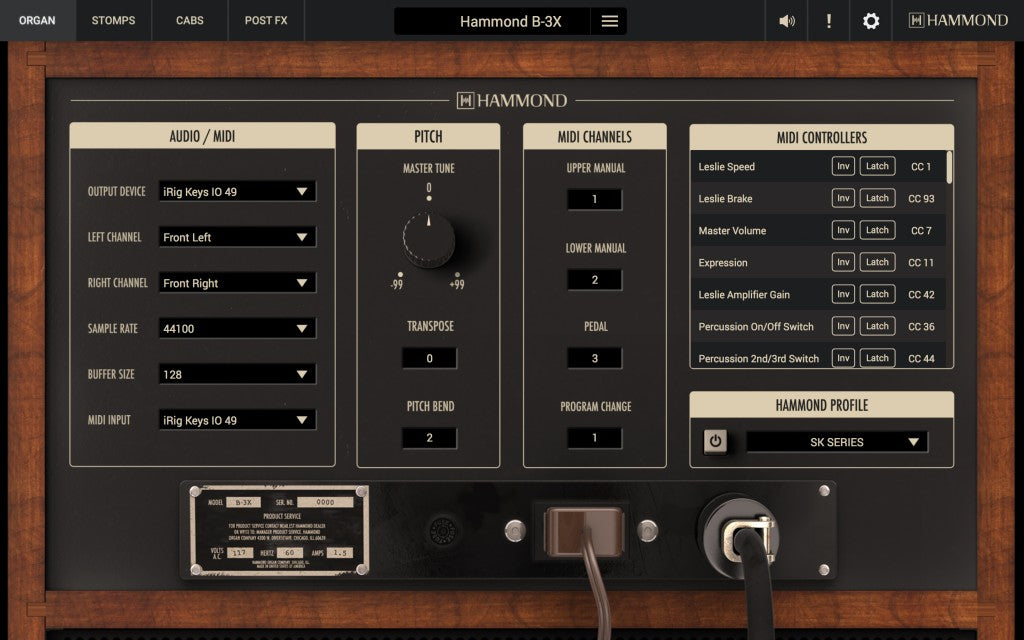
Task: Click CC 7 for Master Volume
Action: tap(921, 231)
